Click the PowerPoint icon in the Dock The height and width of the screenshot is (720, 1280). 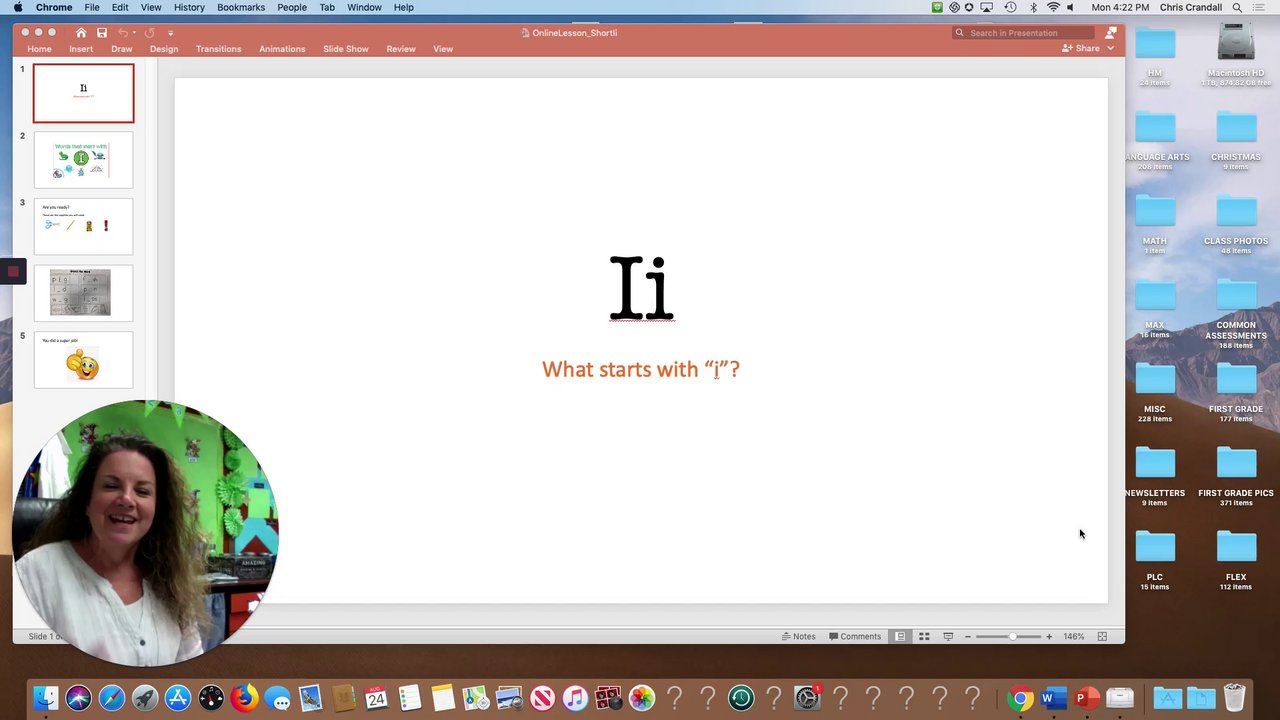coord(1086,698)
